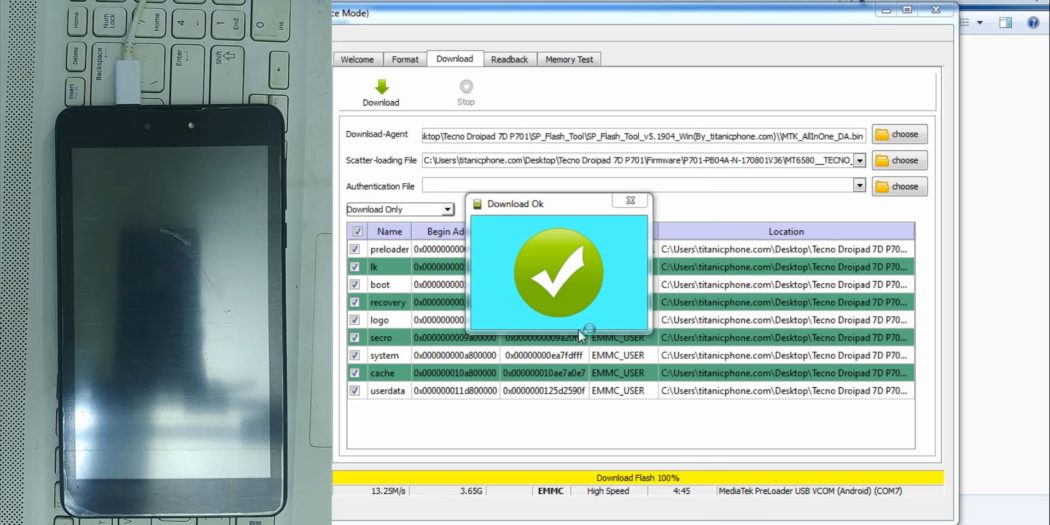Screen dimensions: 1050x525
Task: Click the 13.25M/s speed status entry
Action: 388,491
